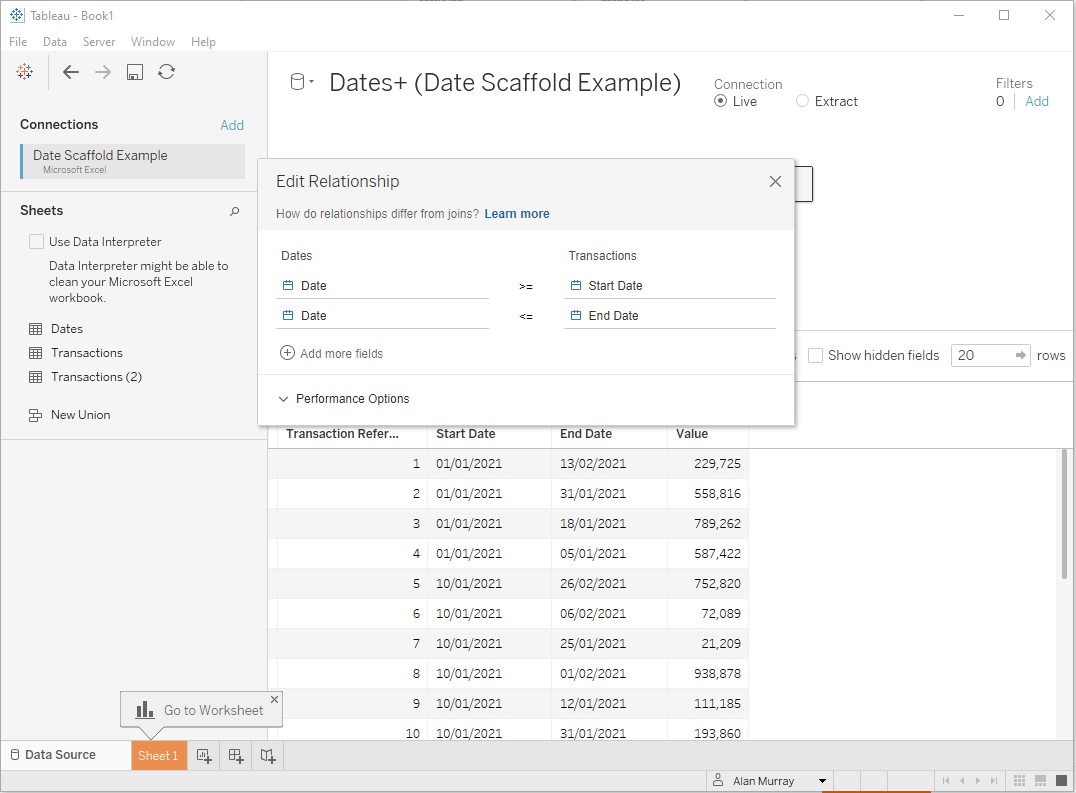
Task: Click the Learn more link
Action: 516,213
